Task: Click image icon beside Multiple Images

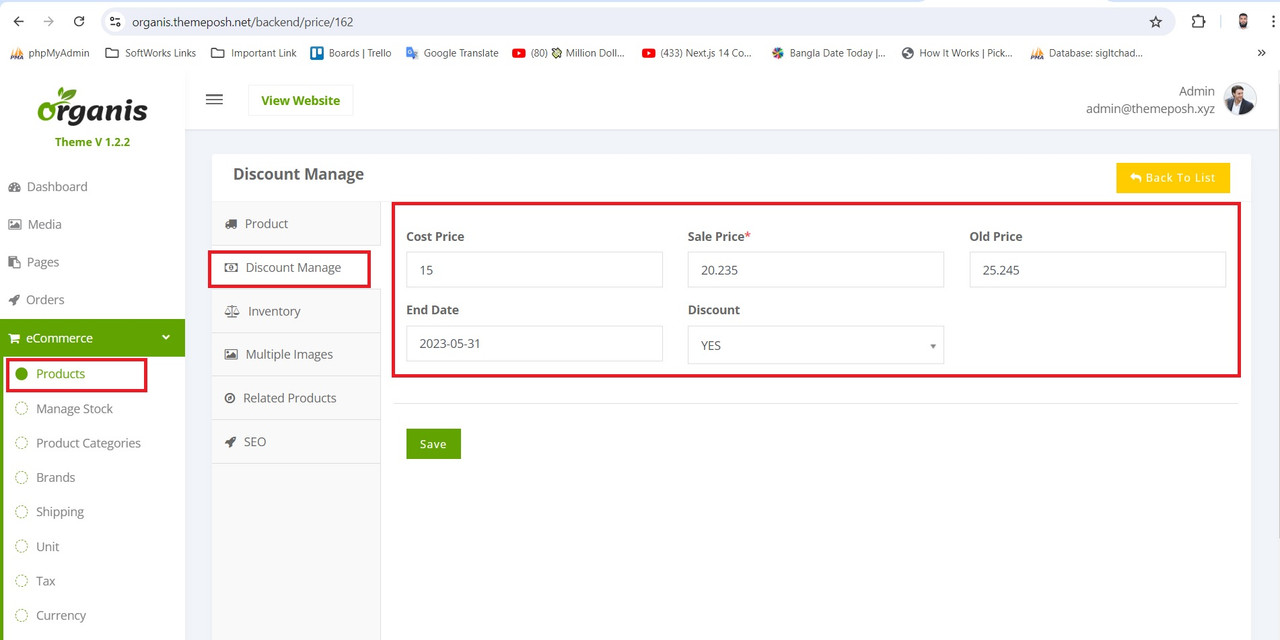Action: coord(231,355)
